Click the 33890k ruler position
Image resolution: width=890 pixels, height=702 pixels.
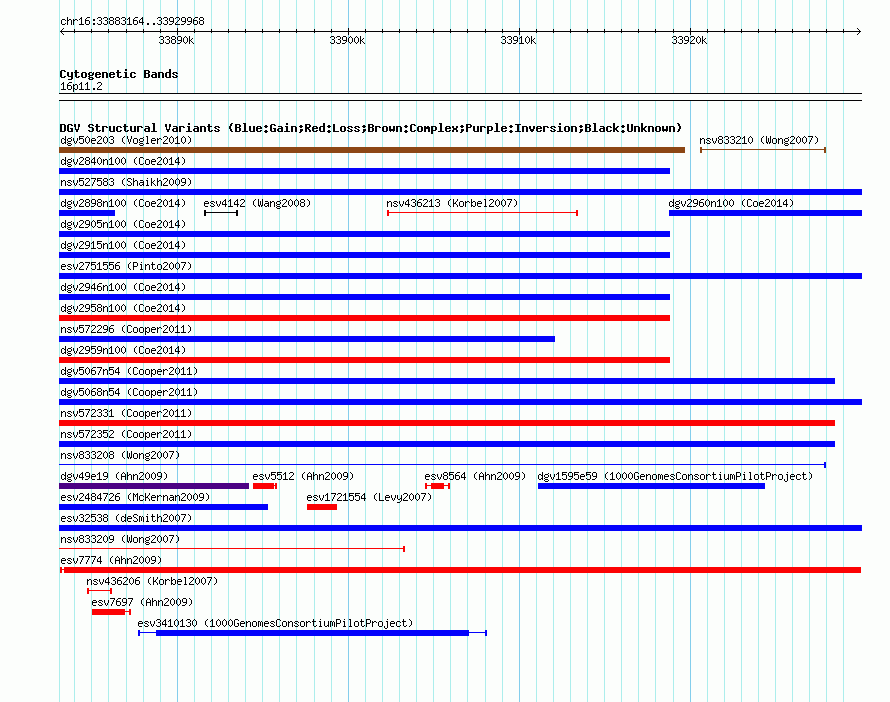(x=176, y=40)
